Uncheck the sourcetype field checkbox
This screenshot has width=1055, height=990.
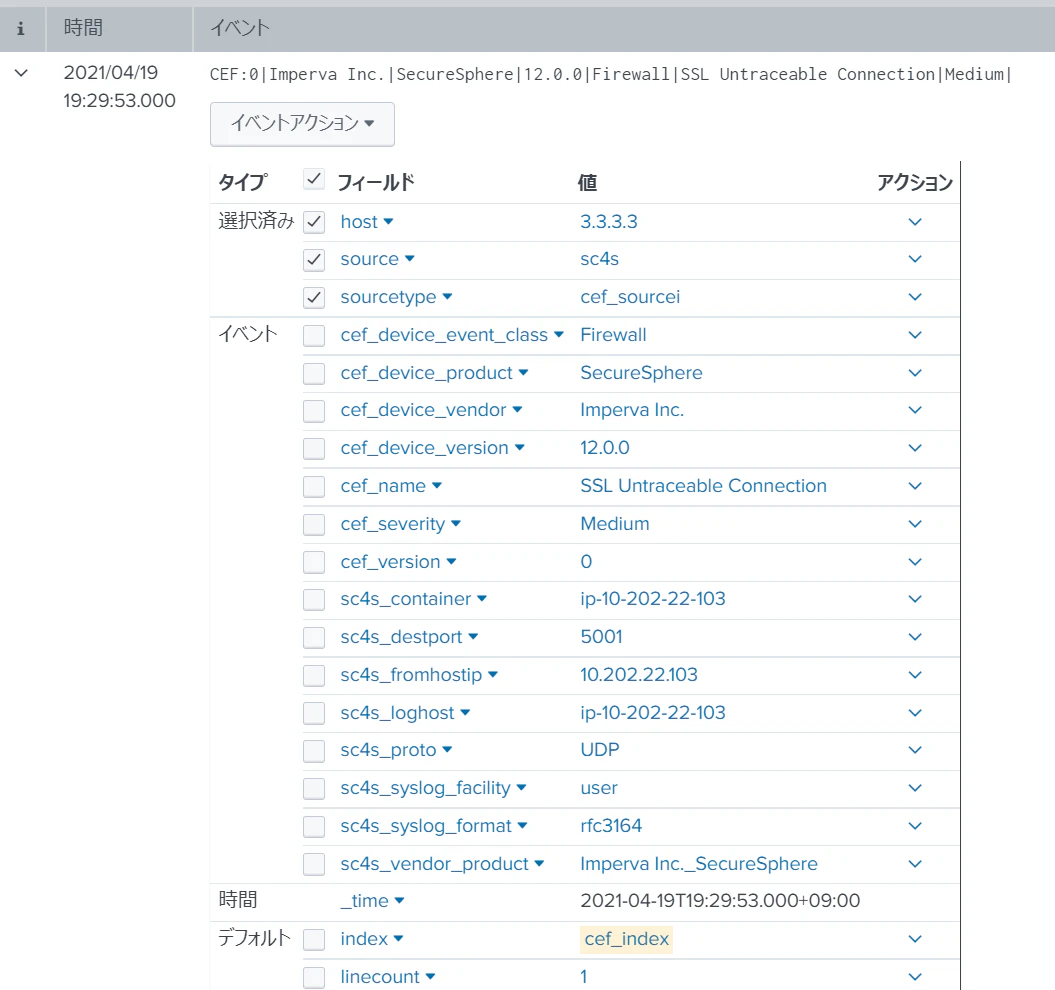point(314,297)
